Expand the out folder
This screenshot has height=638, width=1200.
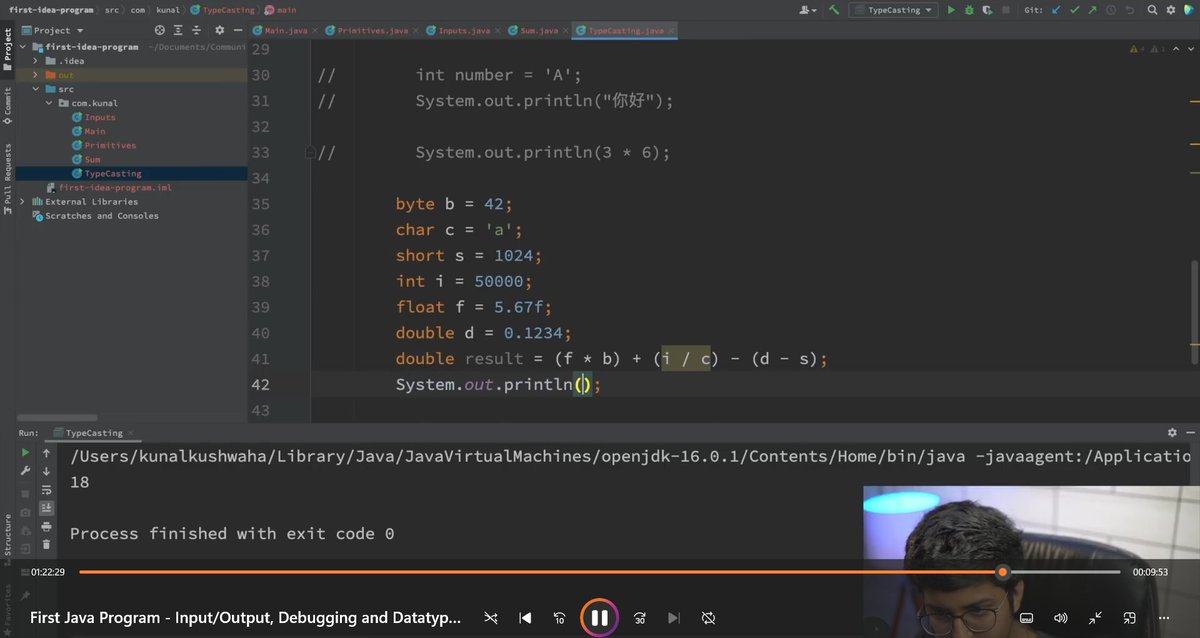pyautogui.click(x=36, y=75)
